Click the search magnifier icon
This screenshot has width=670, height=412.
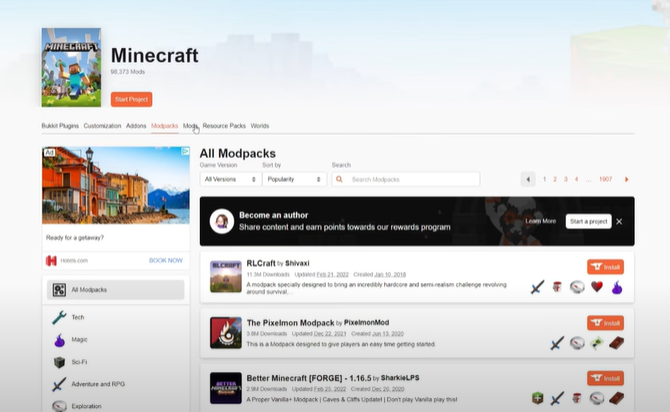click(x=339, y=179)
